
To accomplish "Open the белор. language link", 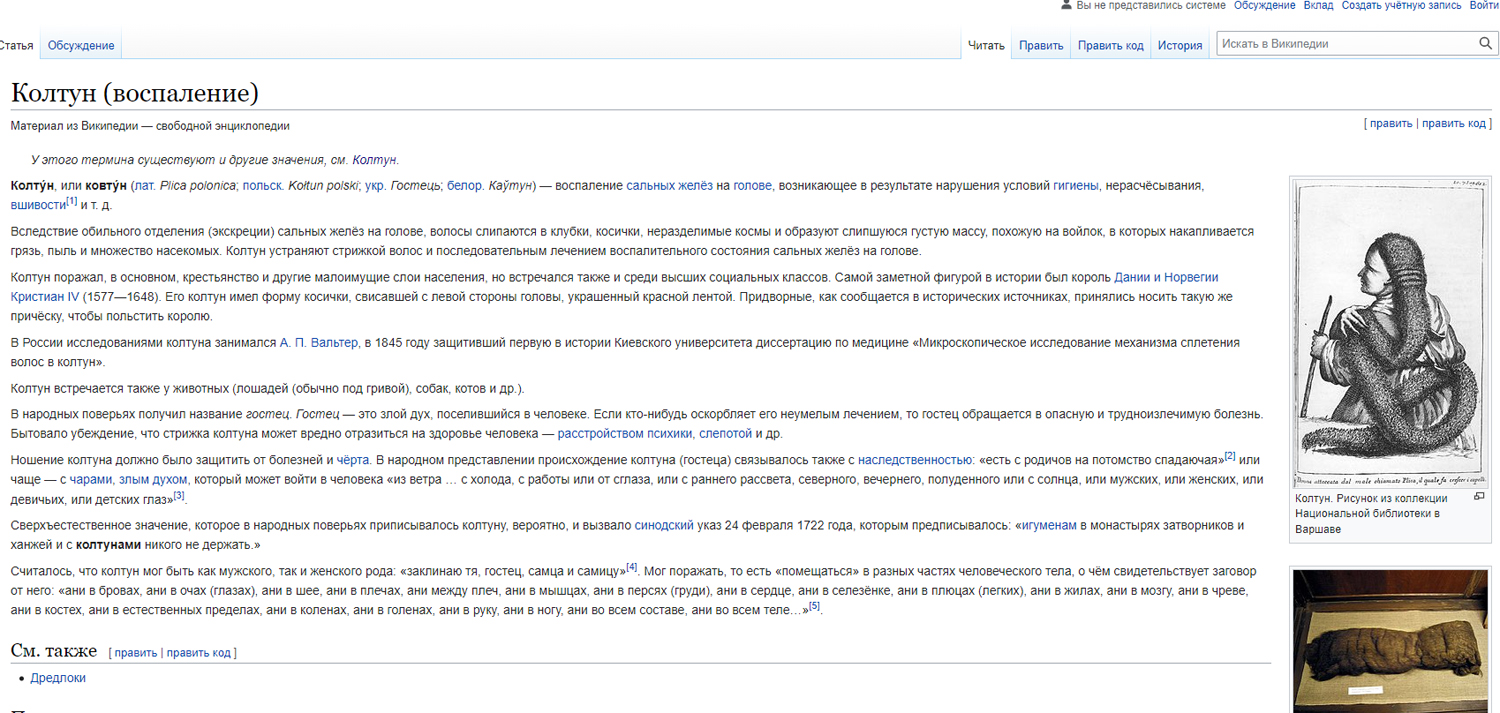I will [465, 186].
